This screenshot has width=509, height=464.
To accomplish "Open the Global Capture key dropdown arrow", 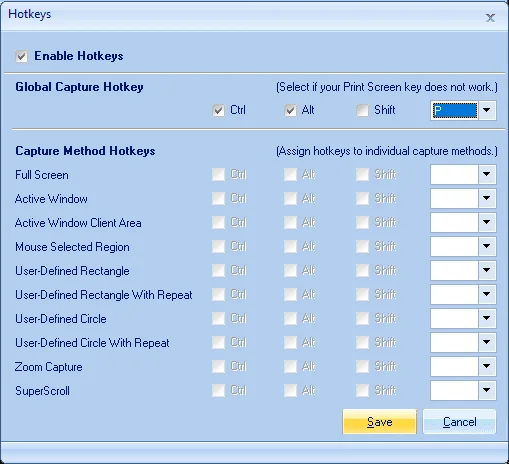I will pyautogui.click(x=487, y=110).
